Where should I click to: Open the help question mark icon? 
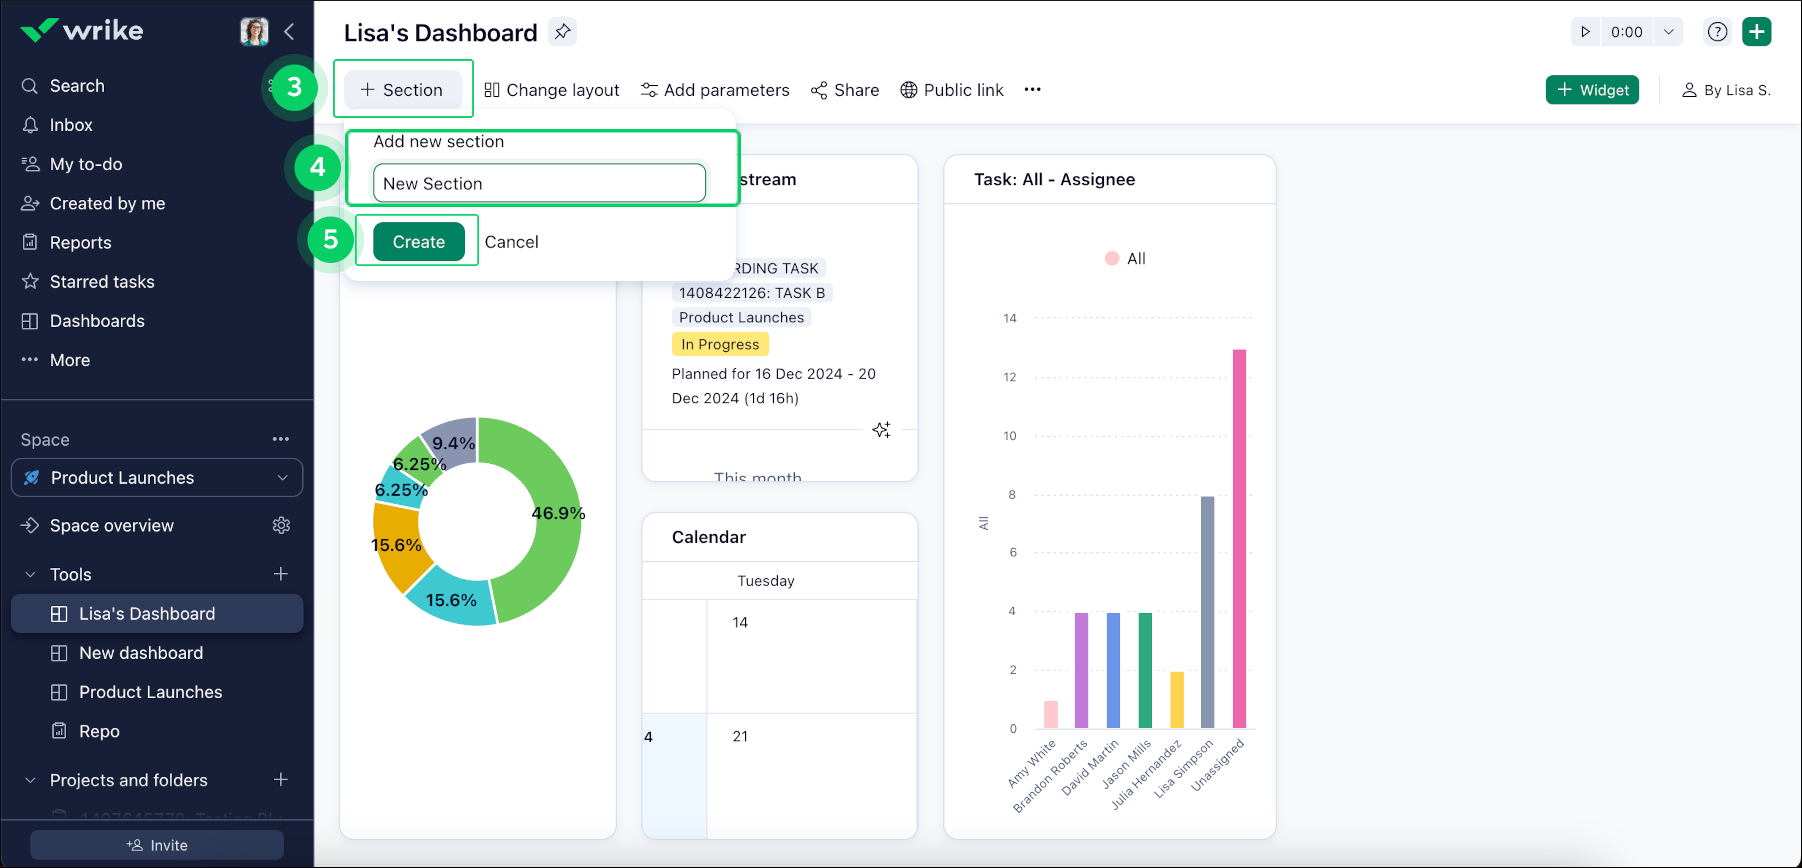click(x=1717, y=32)
